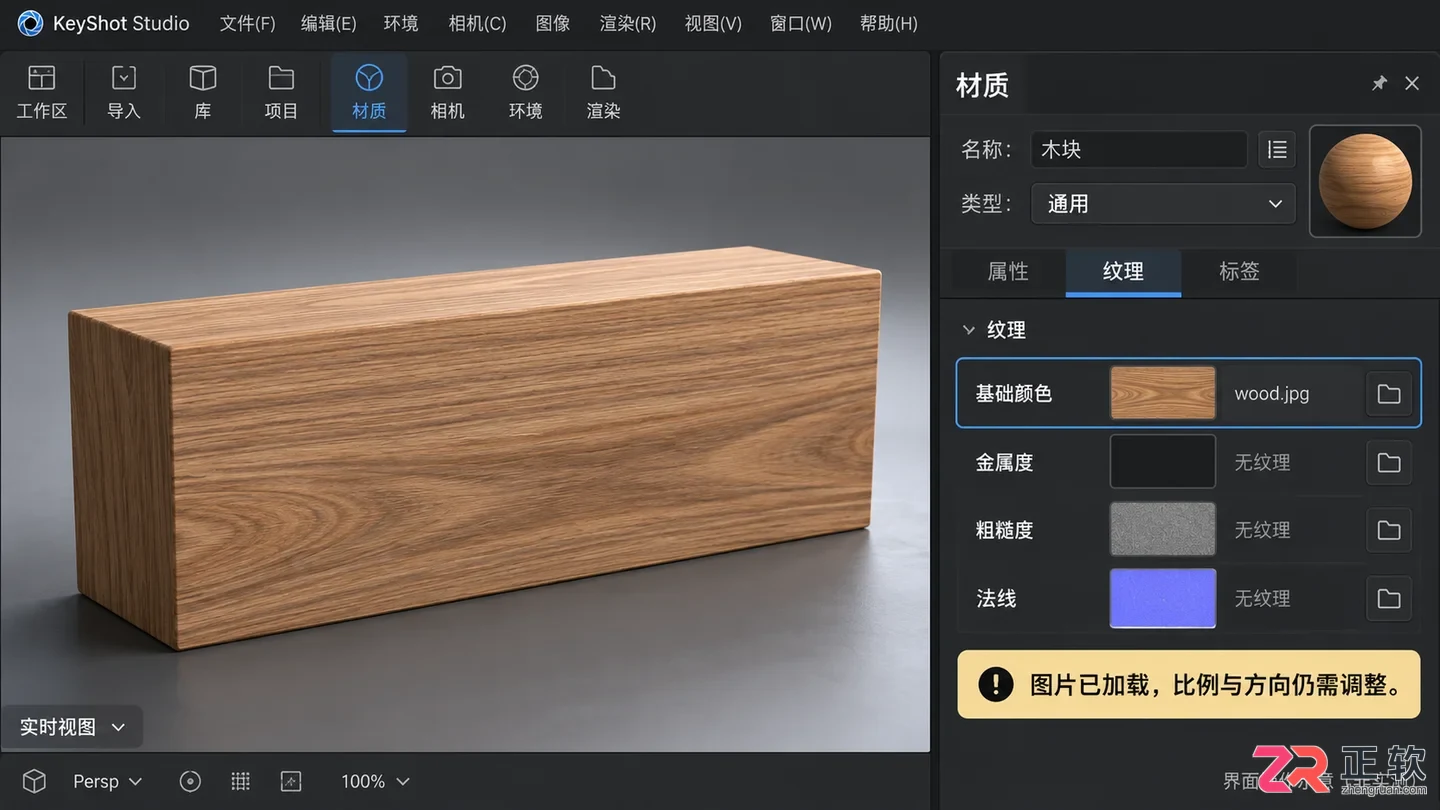Browse a file for the 金属度 texture
The width and height of the screenshot is (1440, 810).
[x=1389, y=462]
